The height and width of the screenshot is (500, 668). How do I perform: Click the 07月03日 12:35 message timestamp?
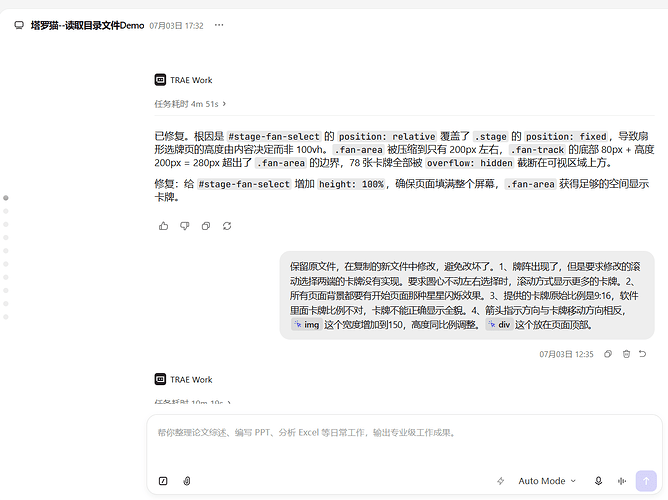click(566, 354)
